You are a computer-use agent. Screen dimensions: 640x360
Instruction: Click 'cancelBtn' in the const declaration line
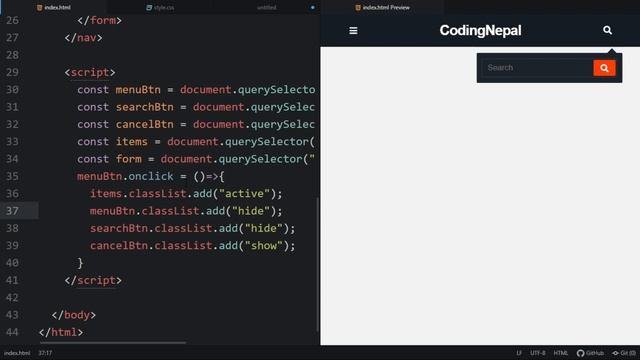[144, 124]
